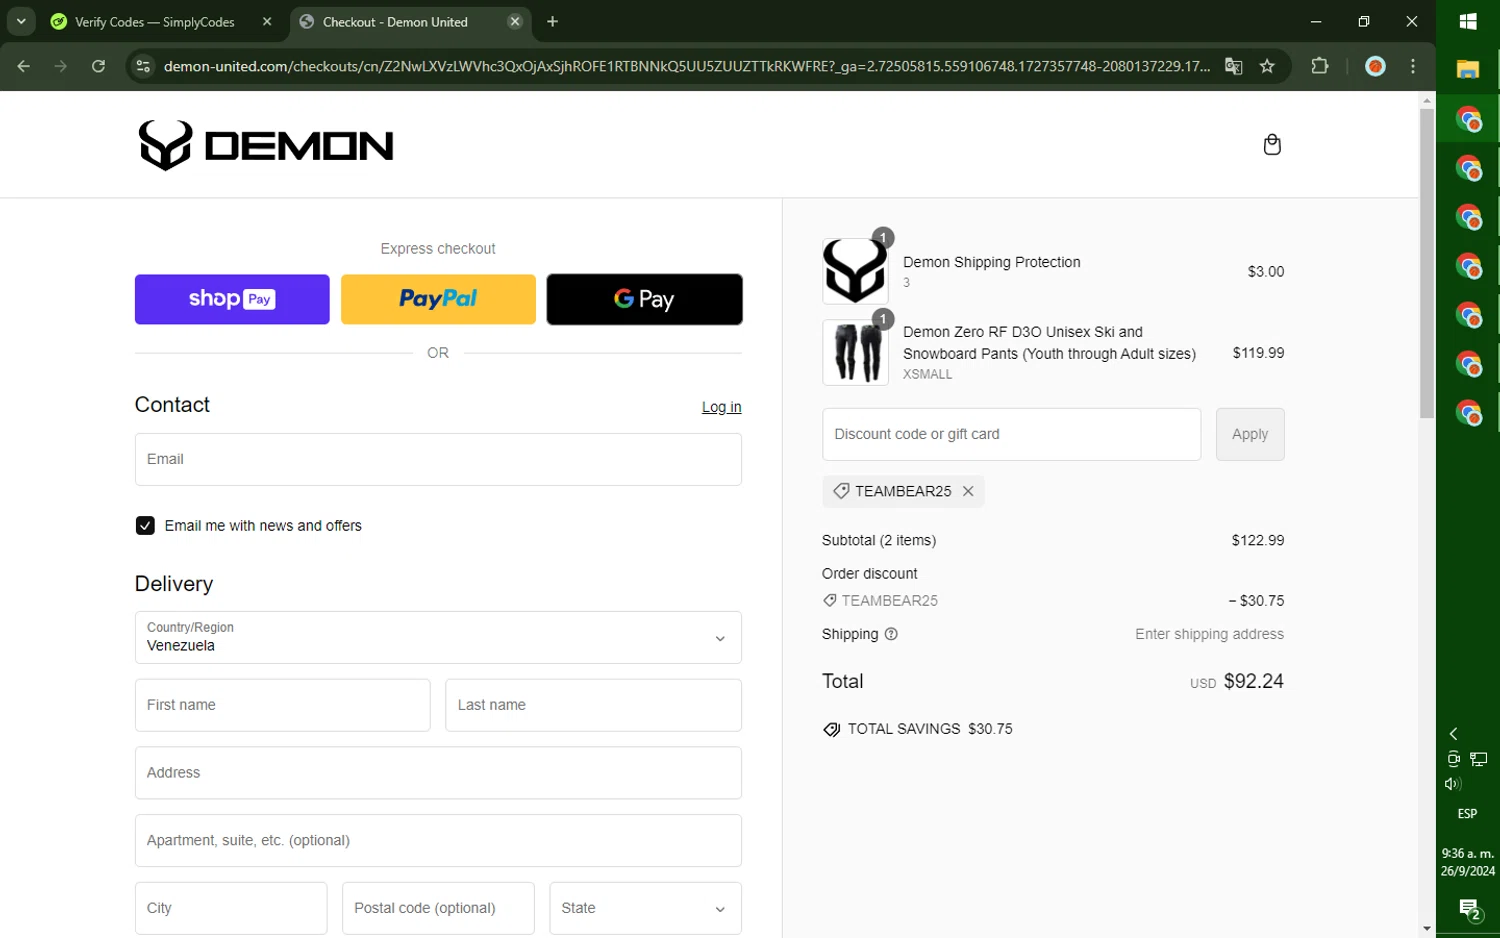Click the scrollbar down arrow

click(x=1427, y=929)
